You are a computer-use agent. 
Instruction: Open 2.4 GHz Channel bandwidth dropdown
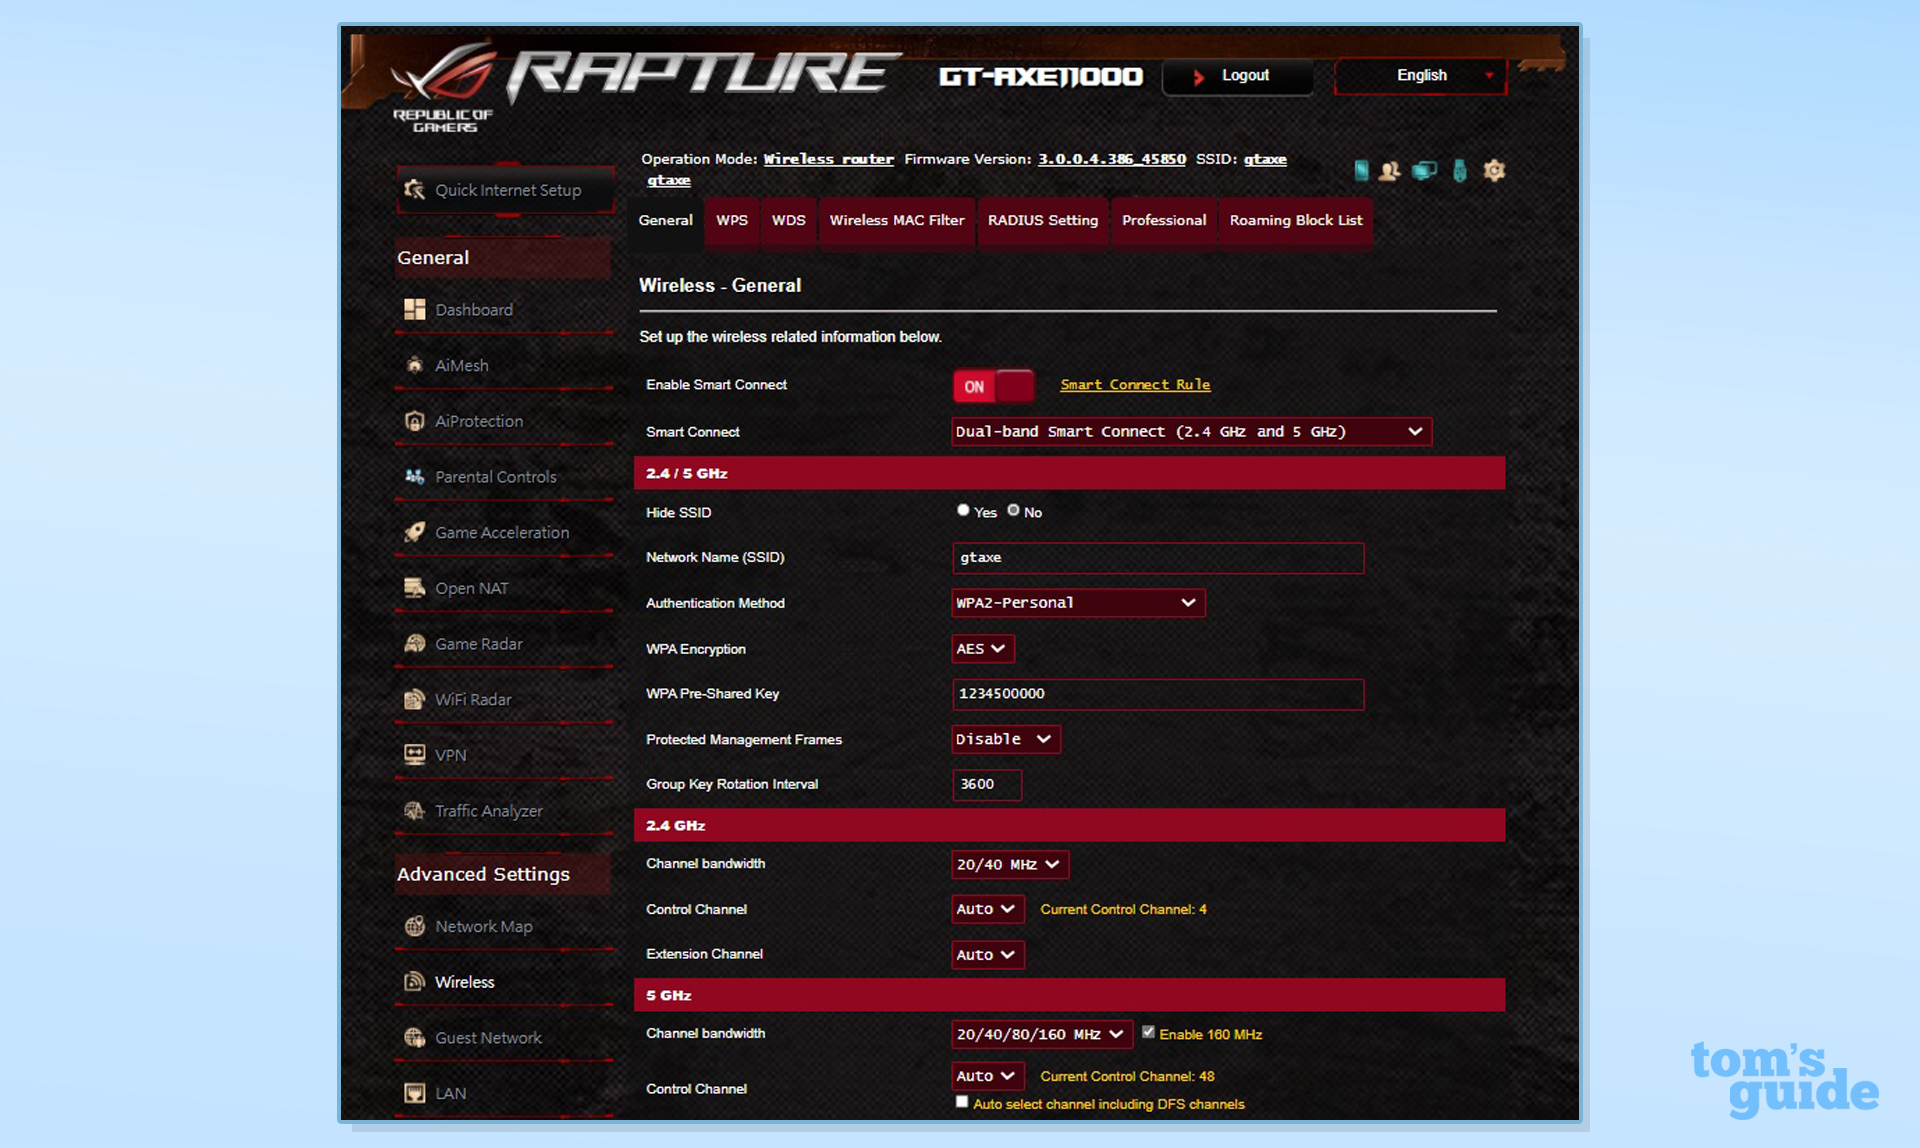(x=1009, y=864)
